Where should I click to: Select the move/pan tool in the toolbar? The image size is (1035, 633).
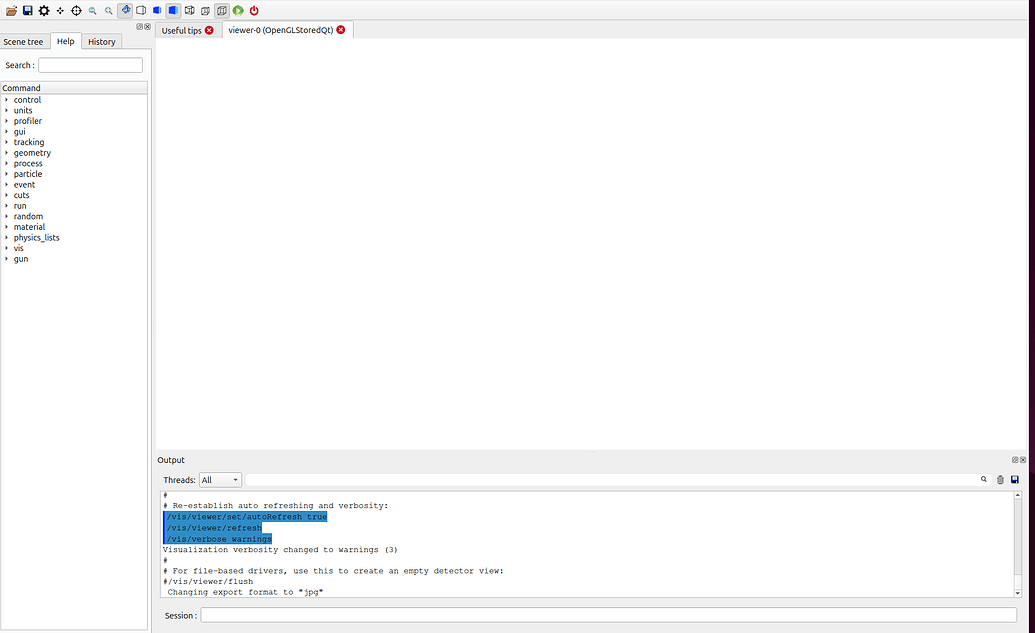point(60,9)
